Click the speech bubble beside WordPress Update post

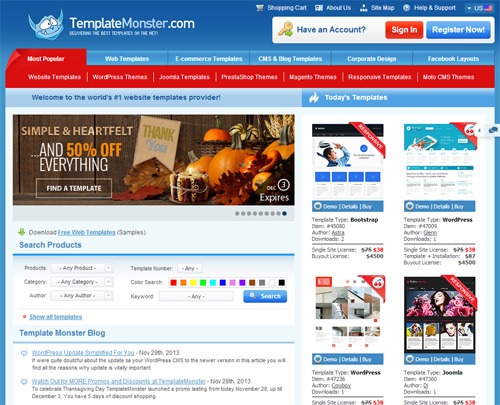pos(24,353)
